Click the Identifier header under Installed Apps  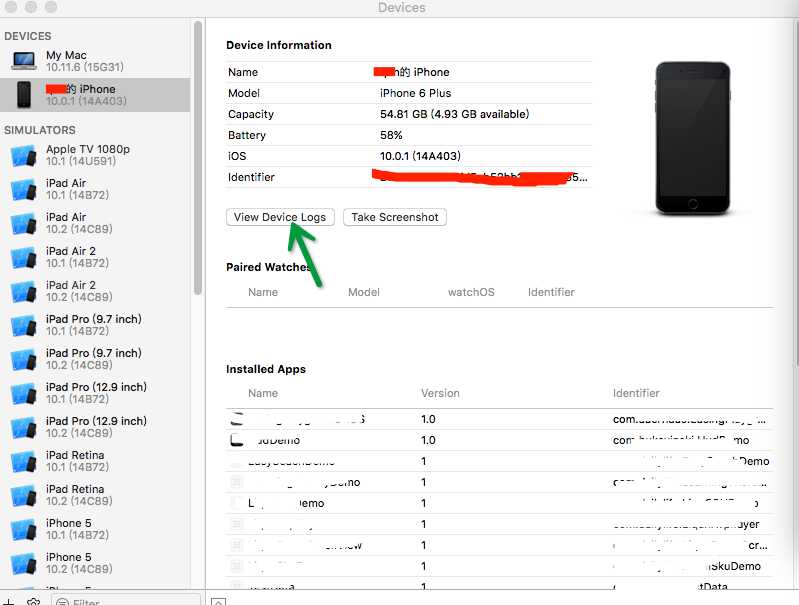[636, 393]
